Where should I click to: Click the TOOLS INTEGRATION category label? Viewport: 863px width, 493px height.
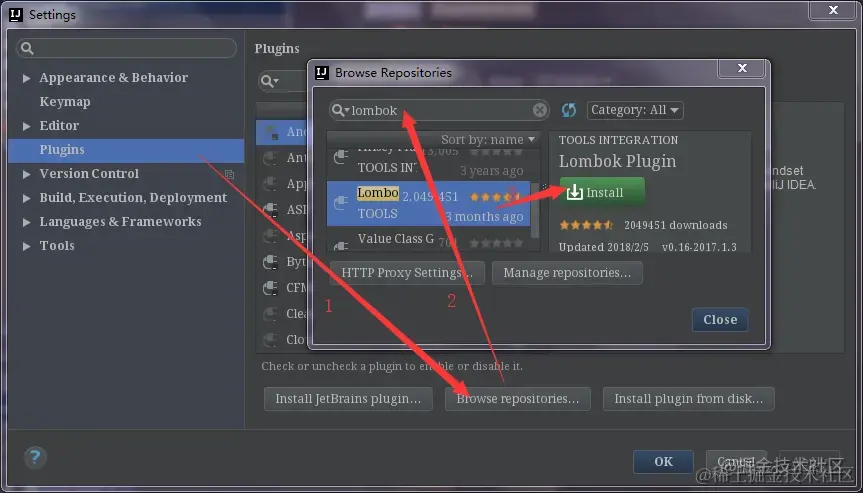[618, 140]
